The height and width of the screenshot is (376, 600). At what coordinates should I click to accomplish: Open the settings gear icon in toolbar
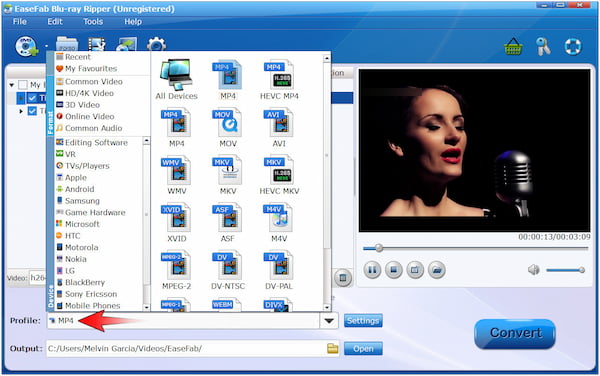(x=157, y=44)
